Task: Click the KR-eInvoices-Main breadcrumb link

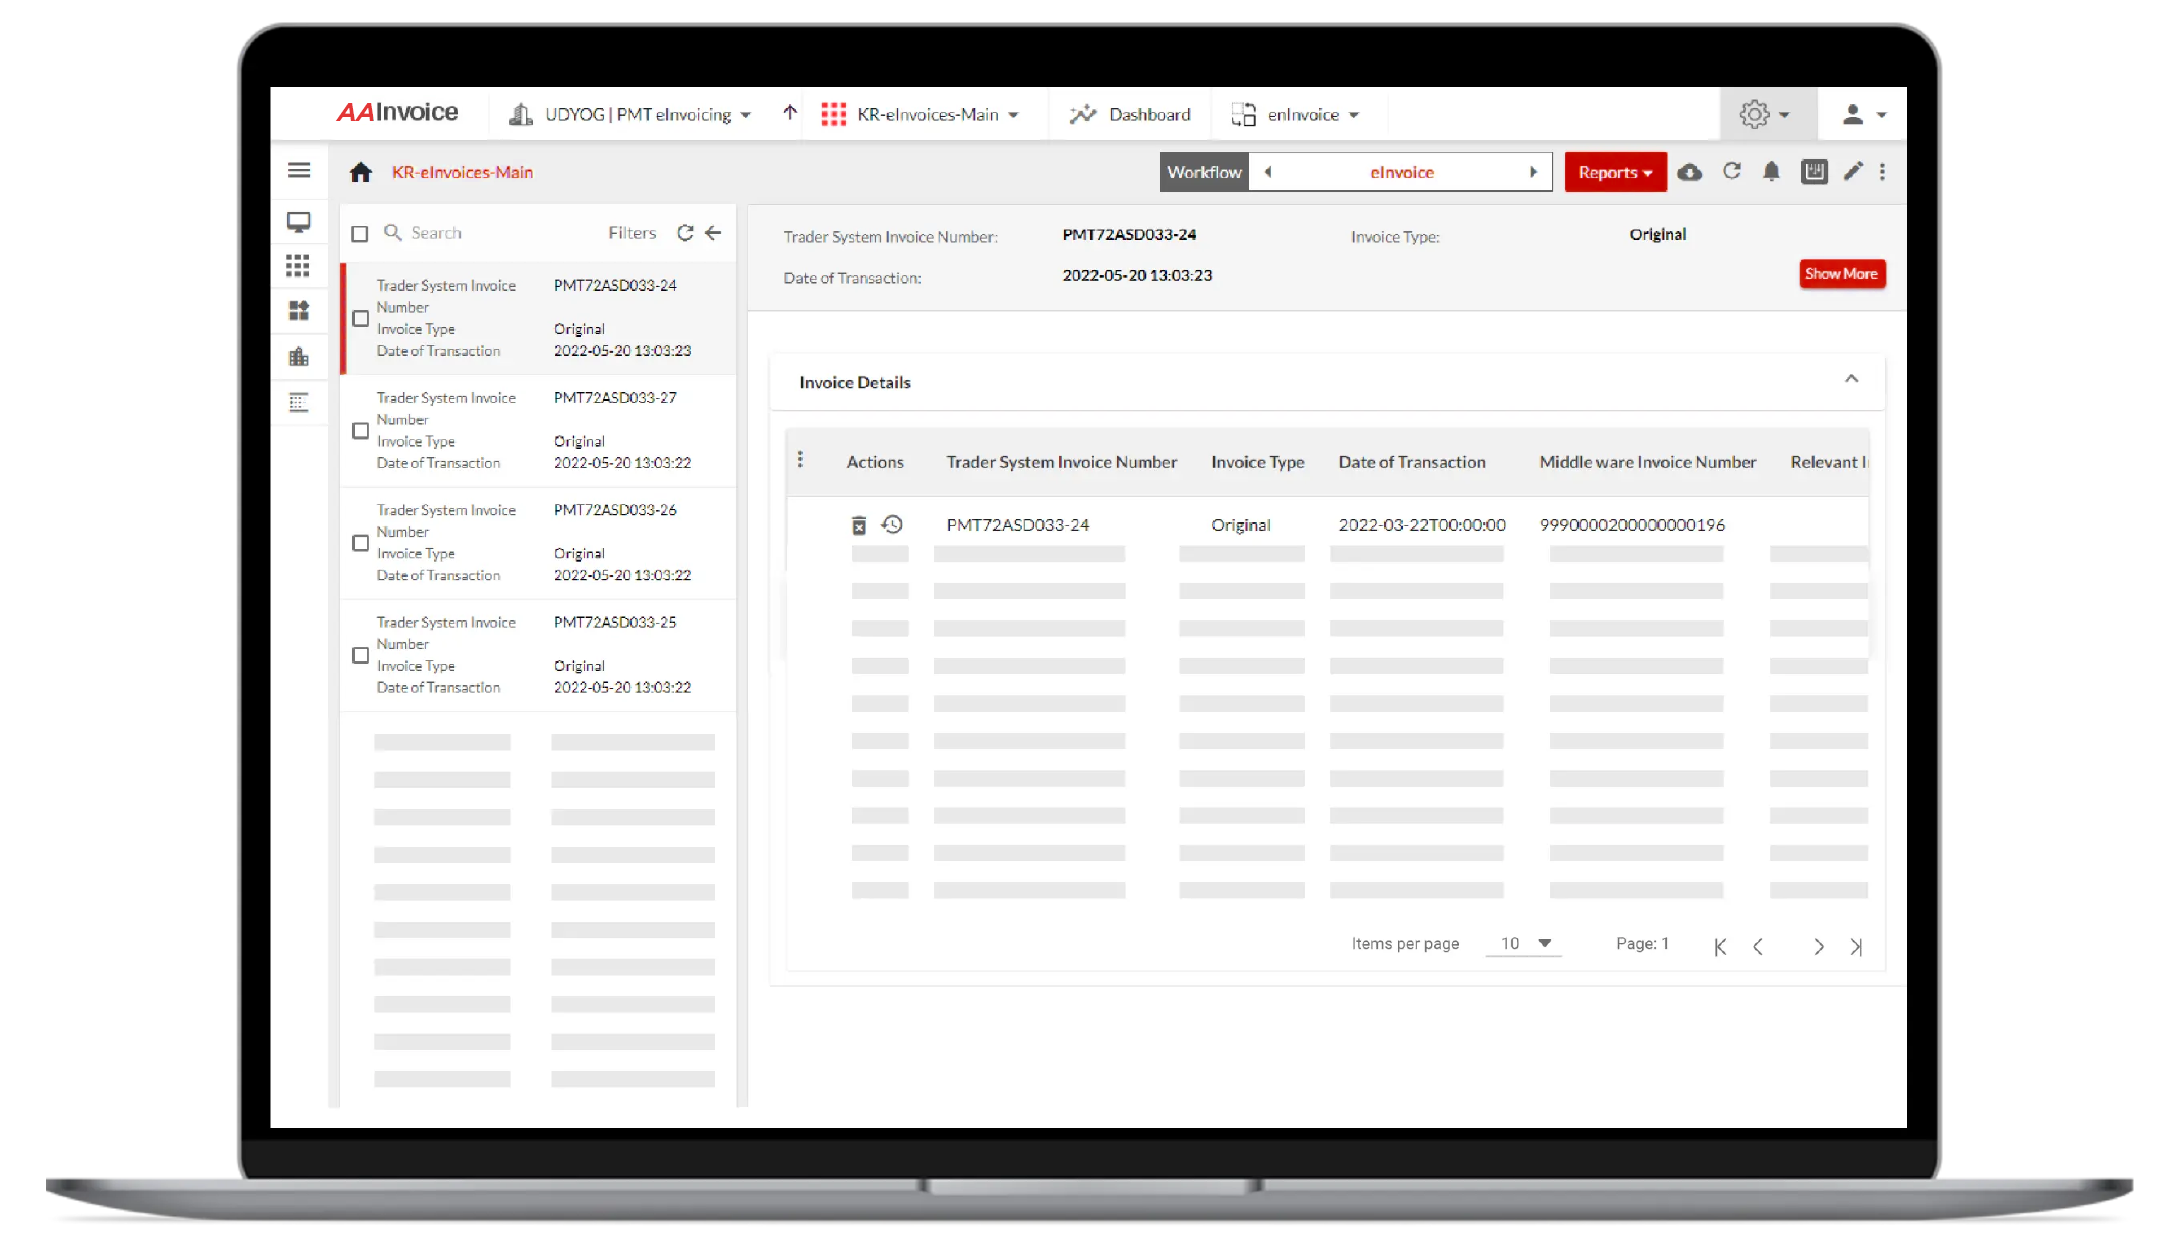Action: 462,172
